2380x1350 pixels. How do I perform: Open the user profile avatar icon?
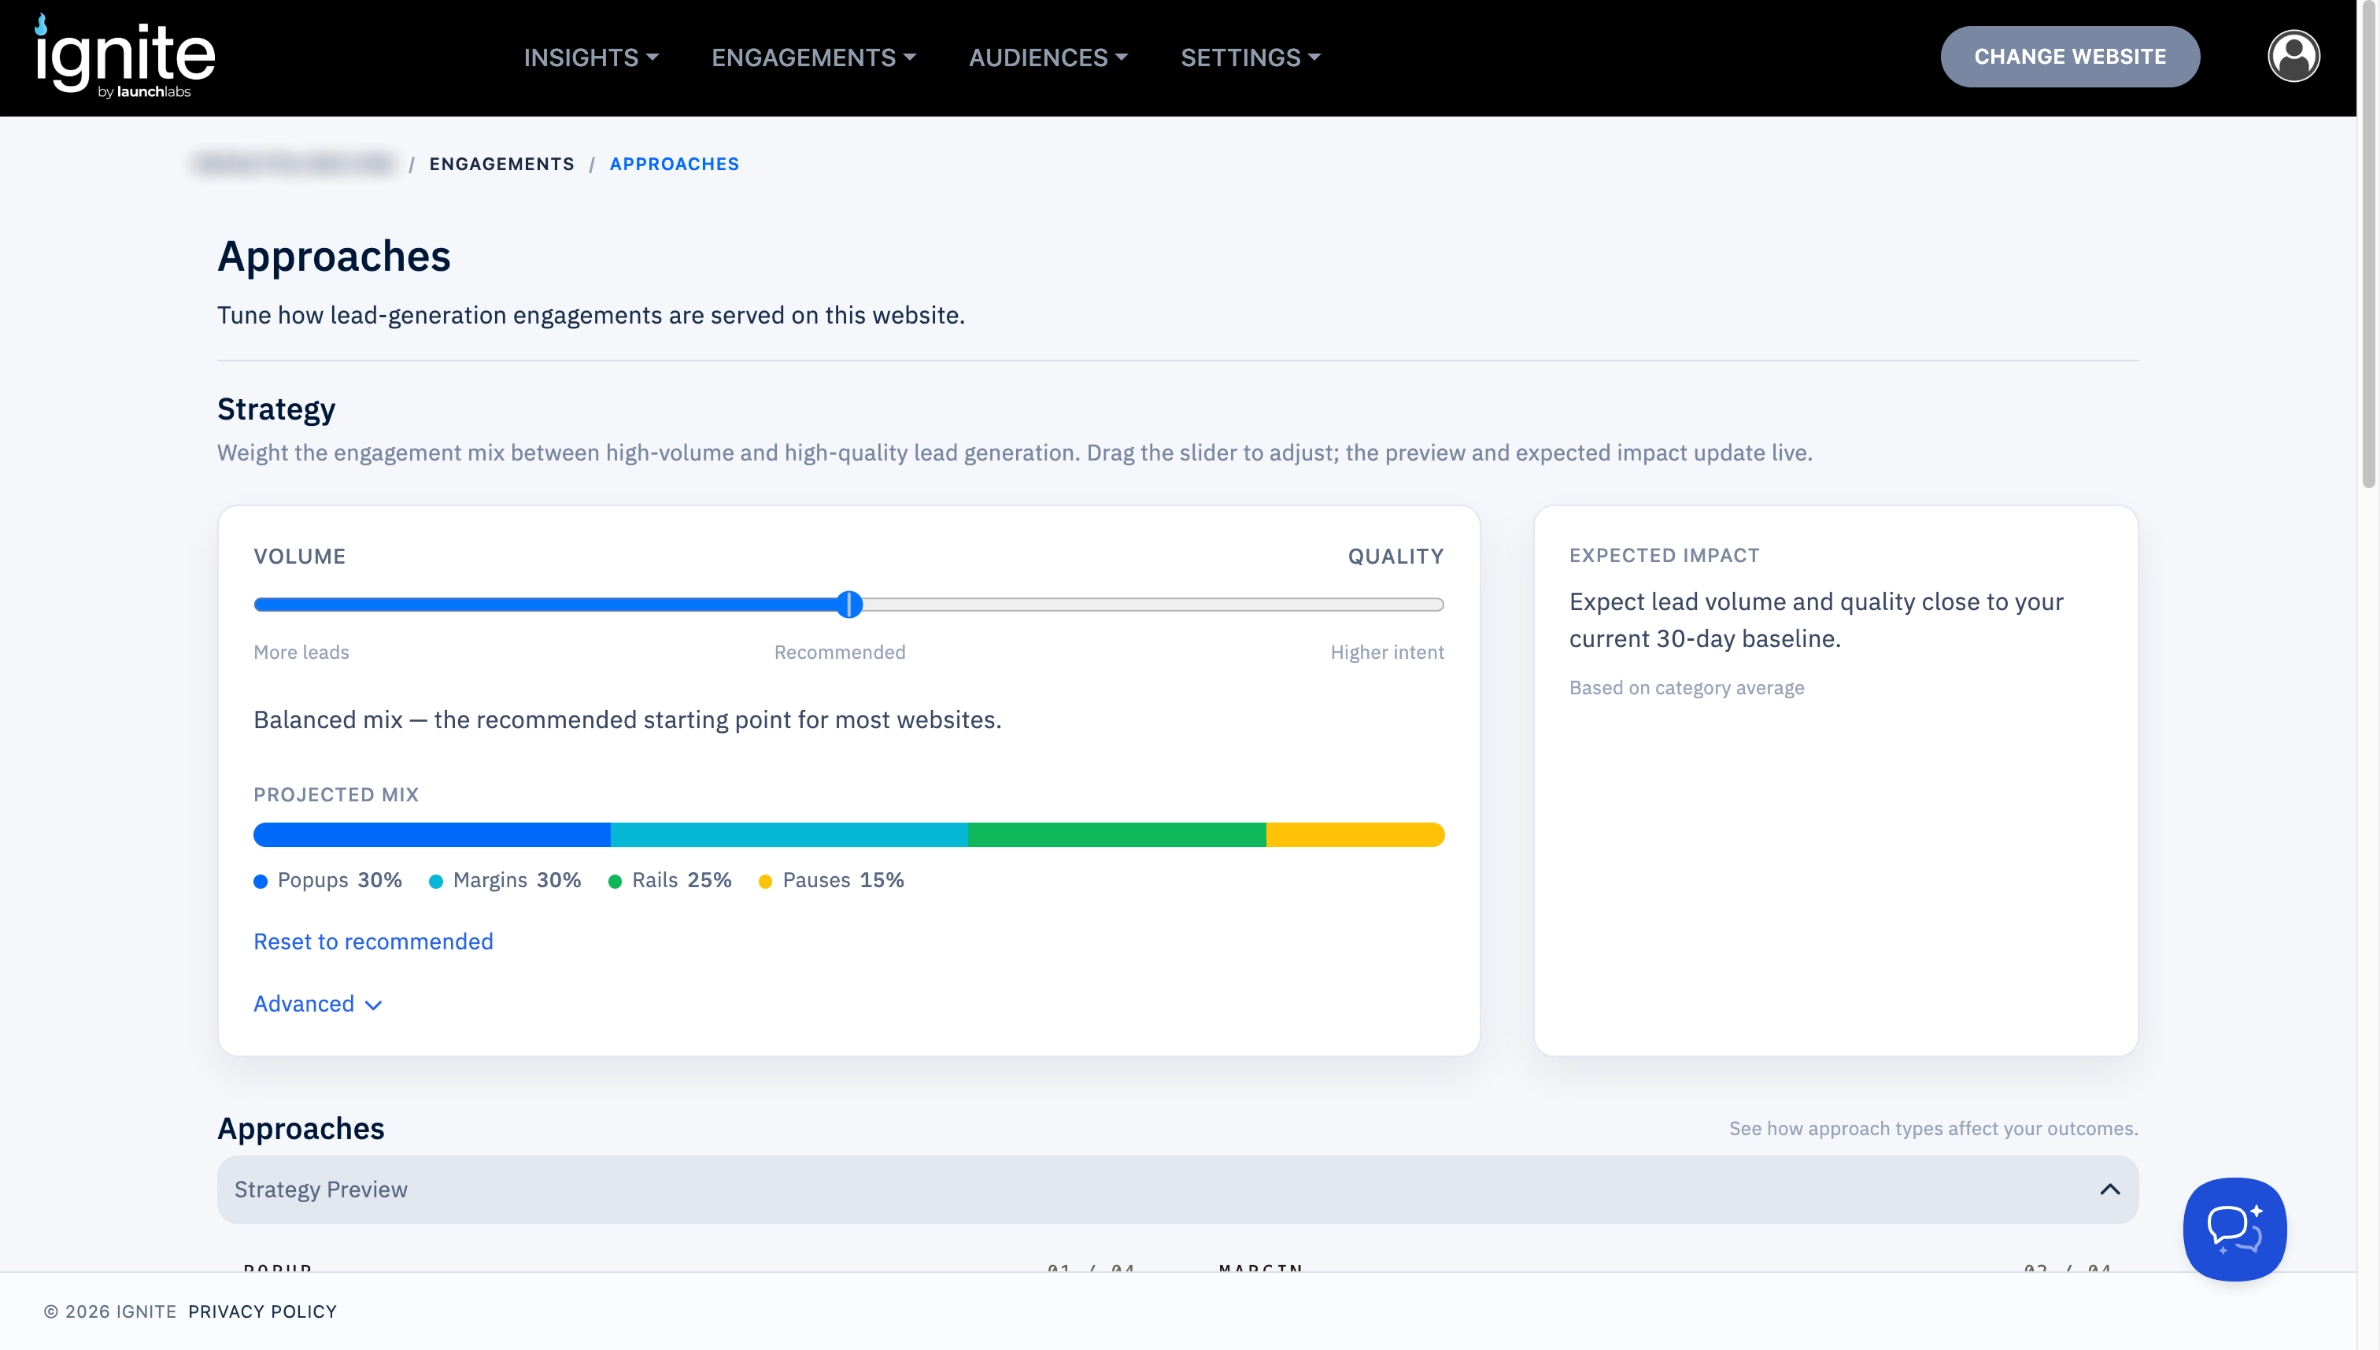pos(2293,56)
